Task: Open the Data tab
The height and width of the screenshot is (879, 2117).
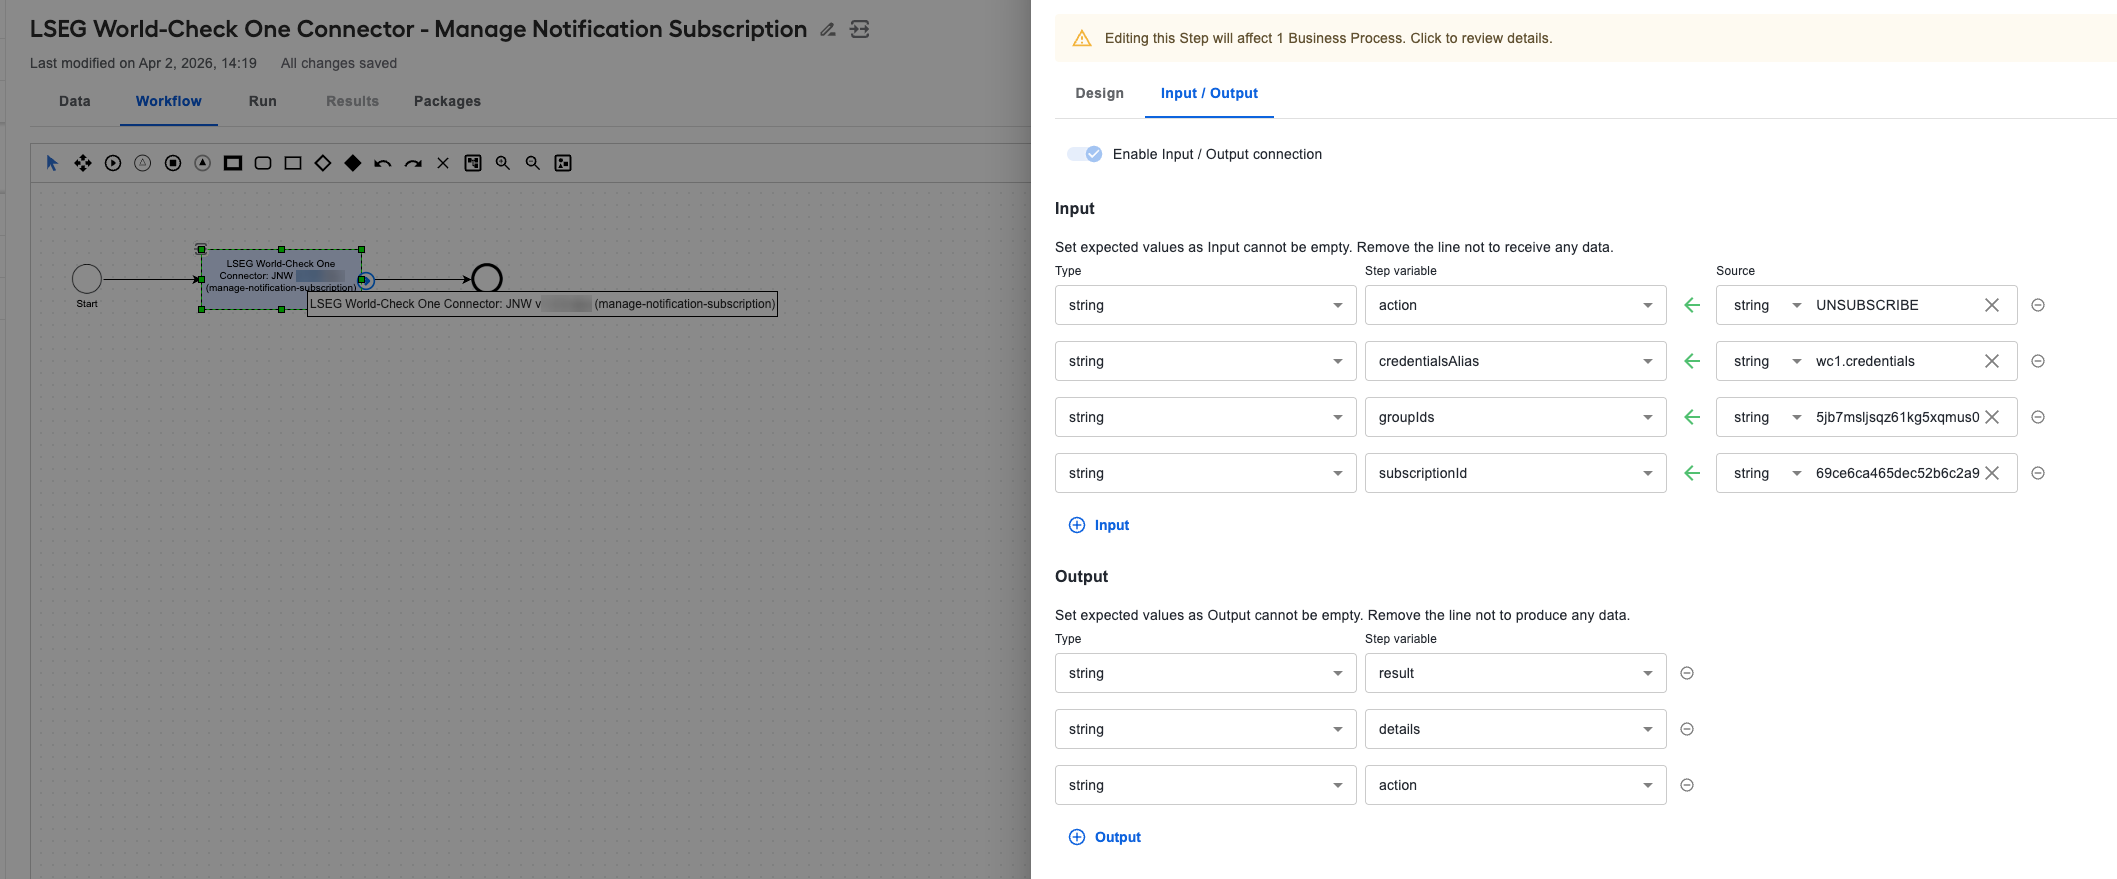Action: [x=75, y=101]
